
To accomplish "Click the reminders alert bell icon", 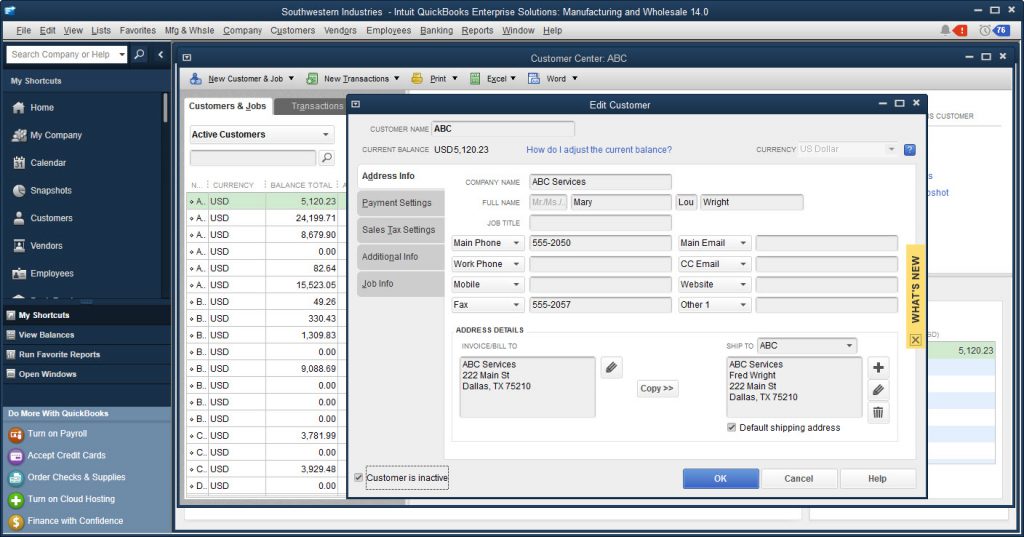I will click(945, 30).
